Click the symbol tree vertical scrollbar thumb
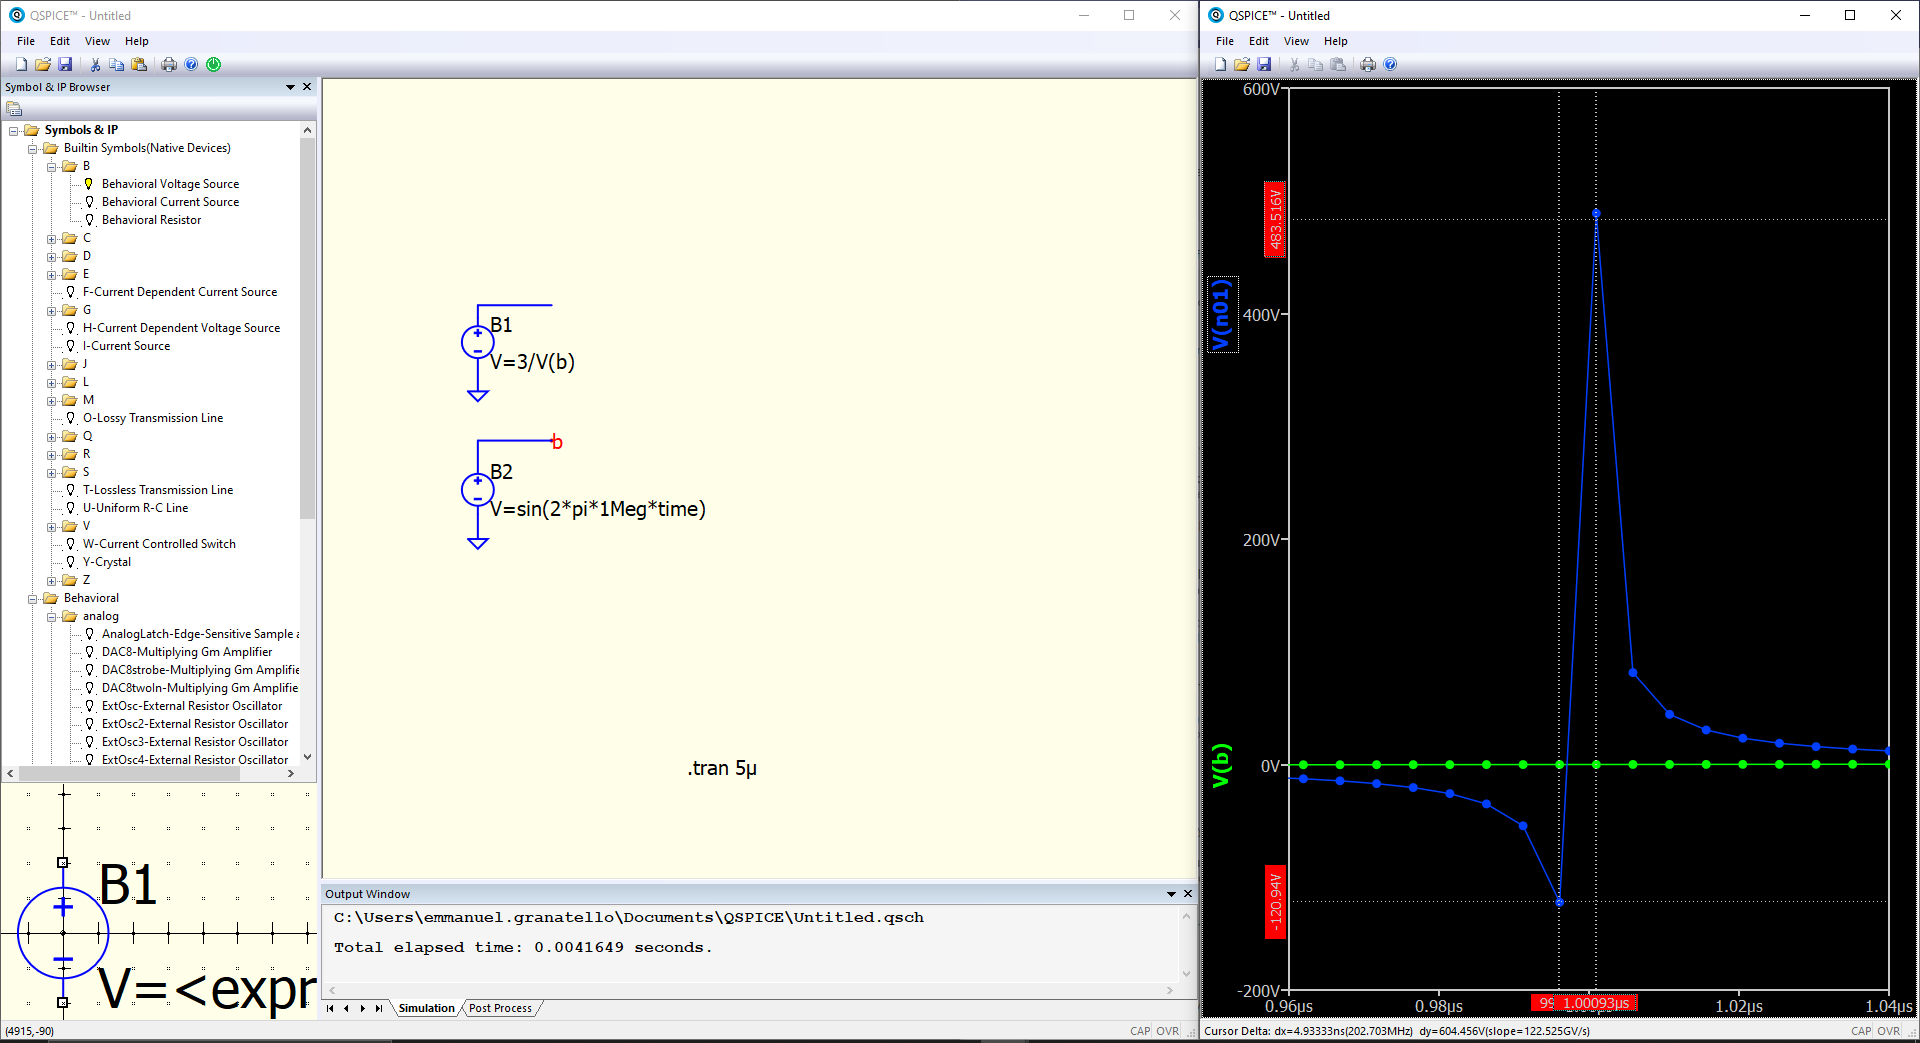The image size is (1920, 1043). coord(307,328)
